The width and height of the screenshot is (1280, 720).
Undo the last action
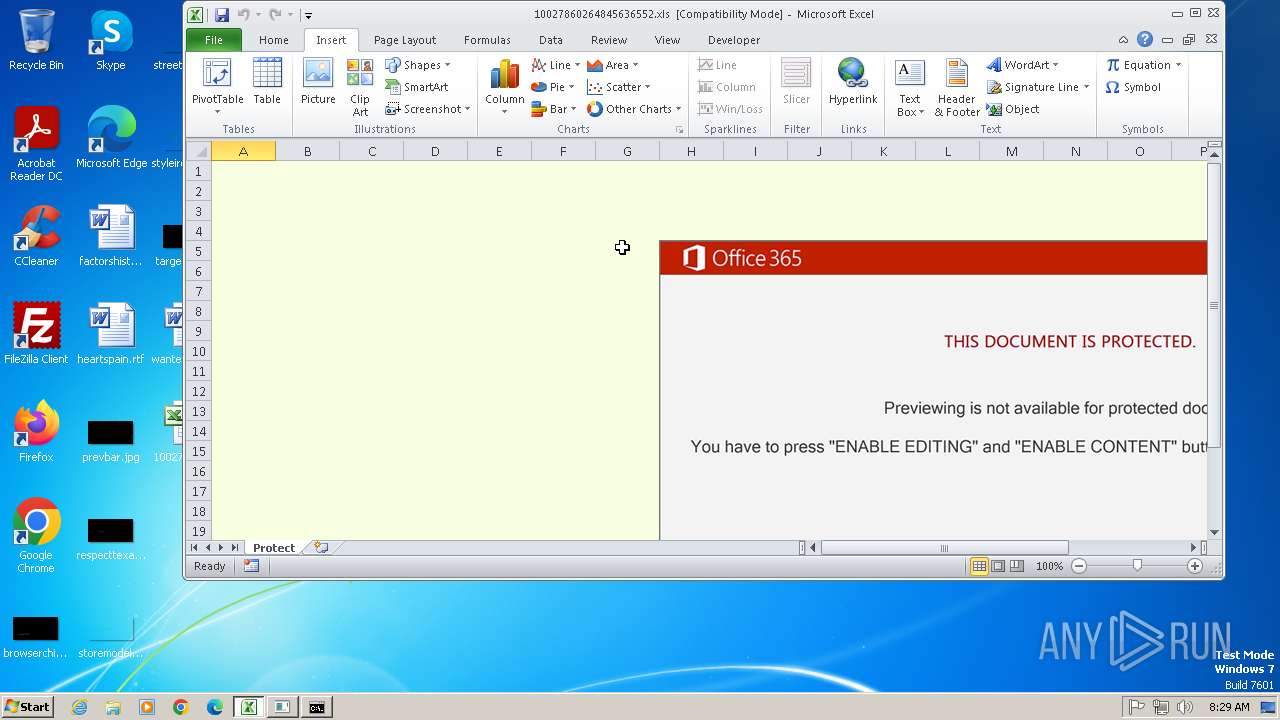[x=244, y=15]
